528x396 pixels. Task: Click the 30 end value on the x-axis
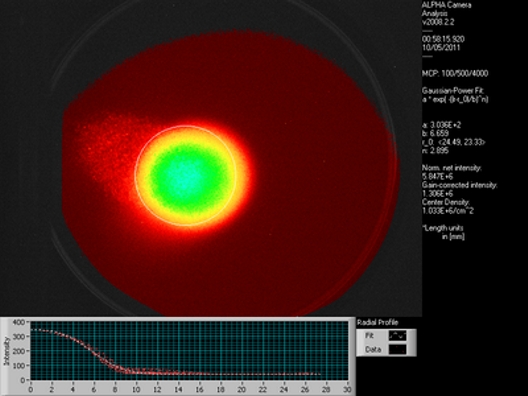[347, 390]
